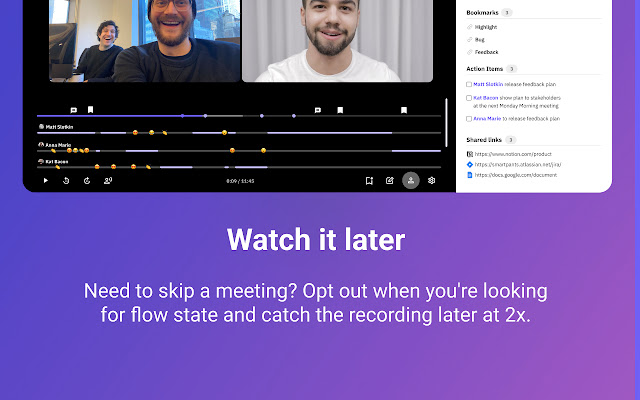Screen dimensions: 640x400
Task: Select the bookmark flag right of second comment marker
Action: (340, 110)
